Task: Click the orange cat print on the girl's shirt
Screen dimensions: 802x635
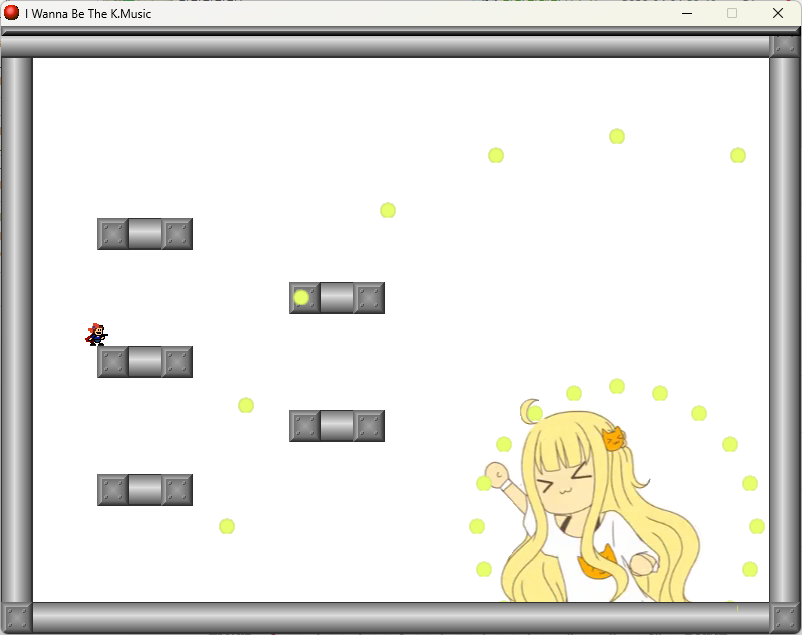Action: pyautogui.click(x=596, y=562)
